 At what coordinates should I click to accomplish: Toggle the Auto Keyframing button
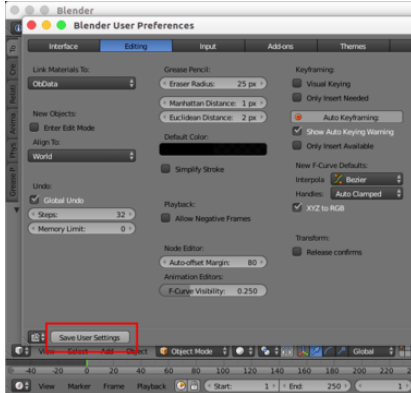pyautogui.click(x=347, y=117)
